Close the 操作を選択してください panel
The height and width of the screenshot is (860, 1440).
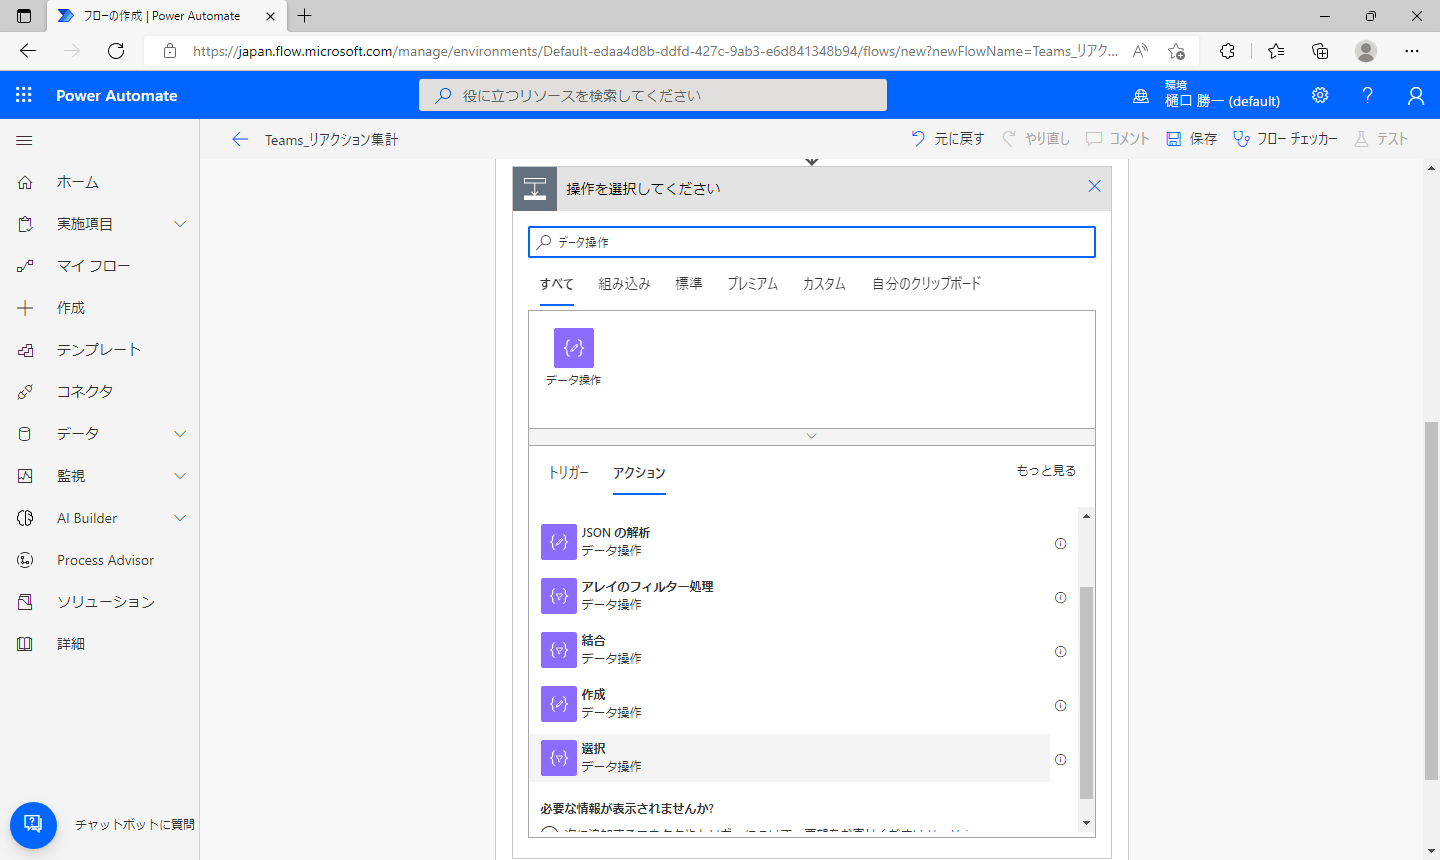(1094, 187)
